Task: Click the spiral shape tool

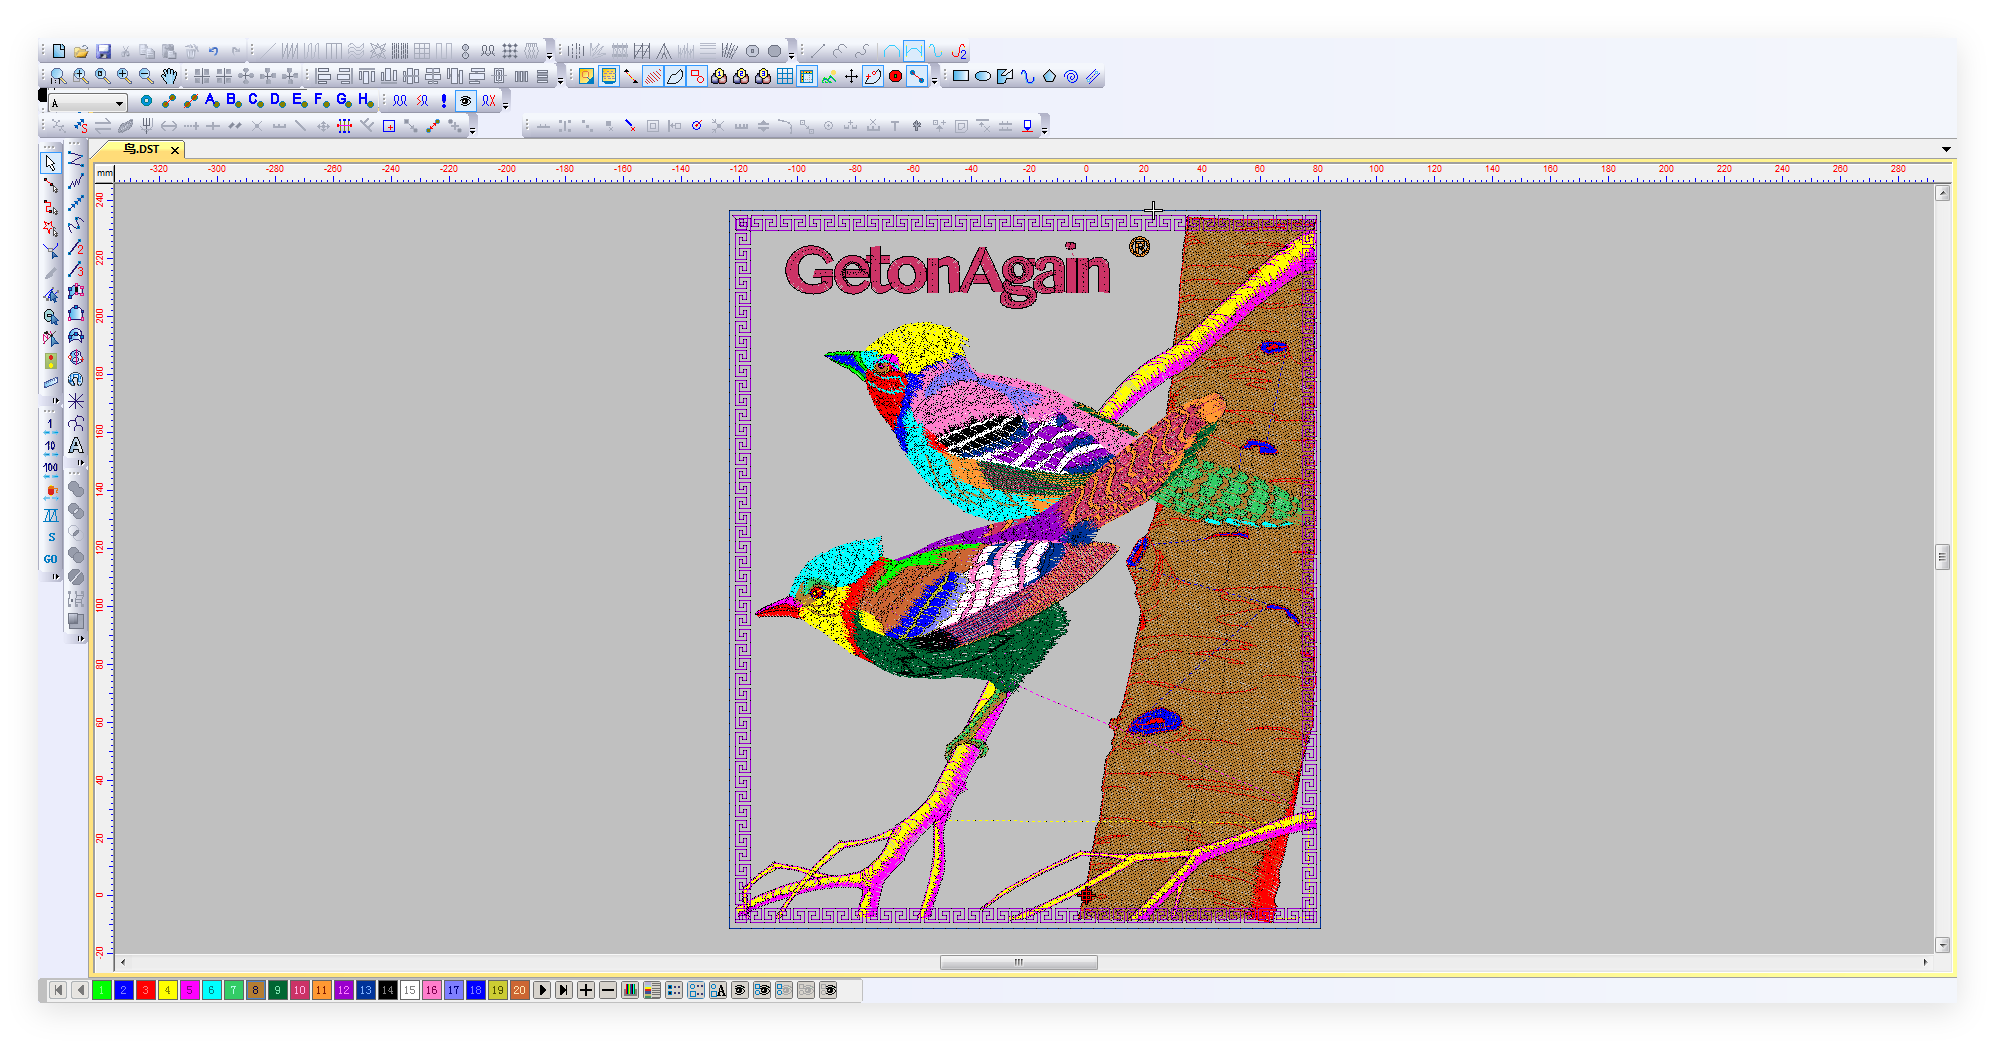Action: (x=1071, y=76)
